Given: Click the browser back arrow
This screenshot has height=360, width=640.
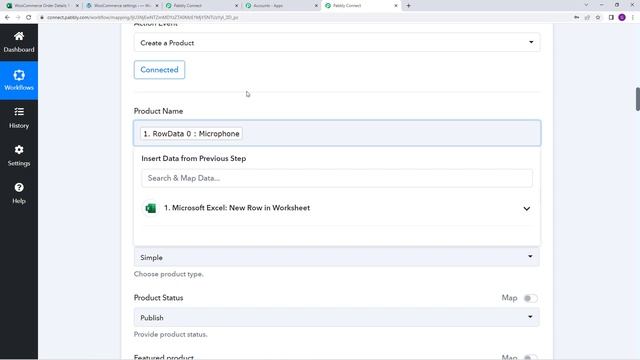Looking at the screenshot, I should click(x=7, y=18).
